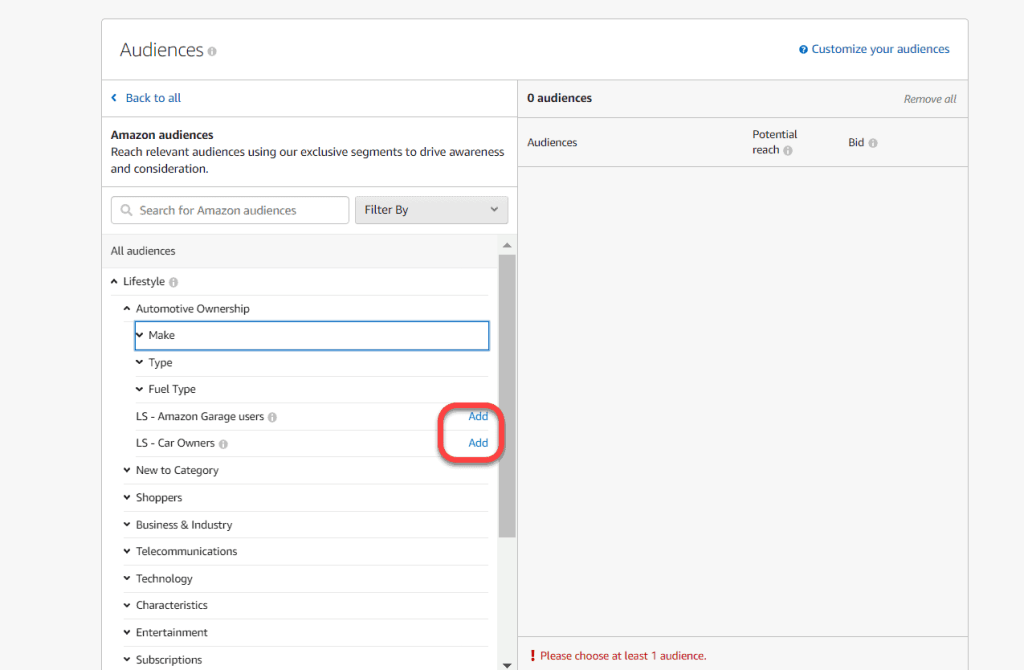Click the Lifestyle info icon

pyautogui.click(x=174, y=283)
